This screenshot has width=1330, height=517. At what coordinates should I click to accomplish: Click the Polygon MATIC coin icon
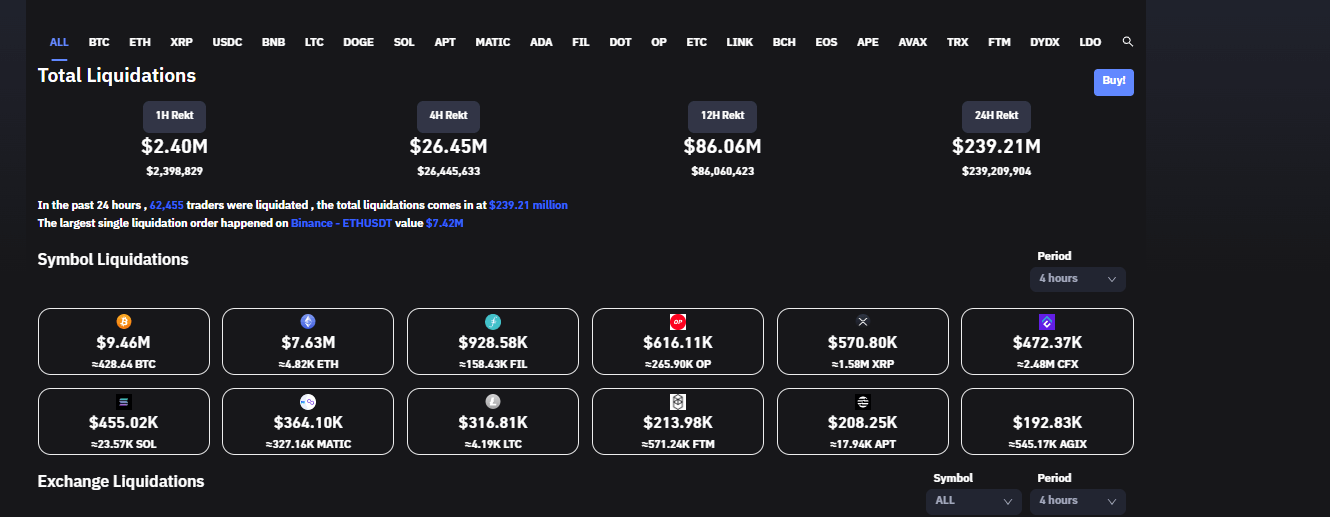[308, 402]
